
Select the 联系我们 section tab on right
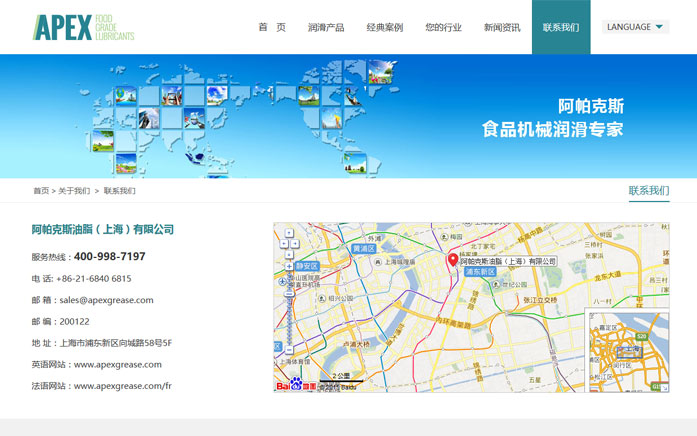point(649,191)
